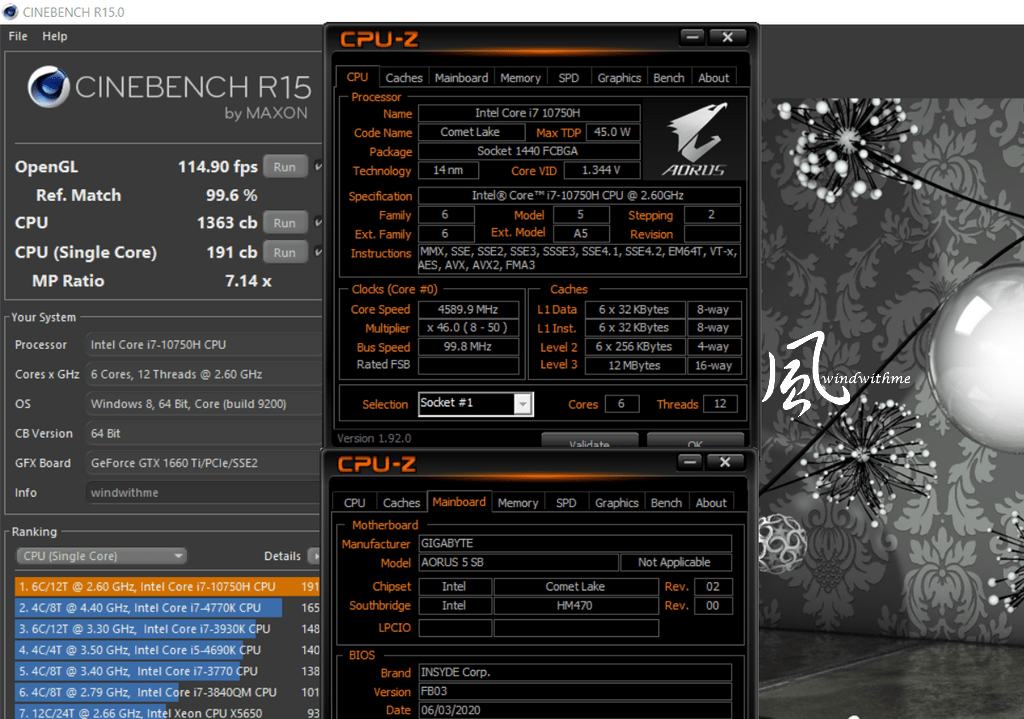
Task: Toggle the CPU test checkbox beside the 1363 cb Run button
Action: [x=318, y=223]
